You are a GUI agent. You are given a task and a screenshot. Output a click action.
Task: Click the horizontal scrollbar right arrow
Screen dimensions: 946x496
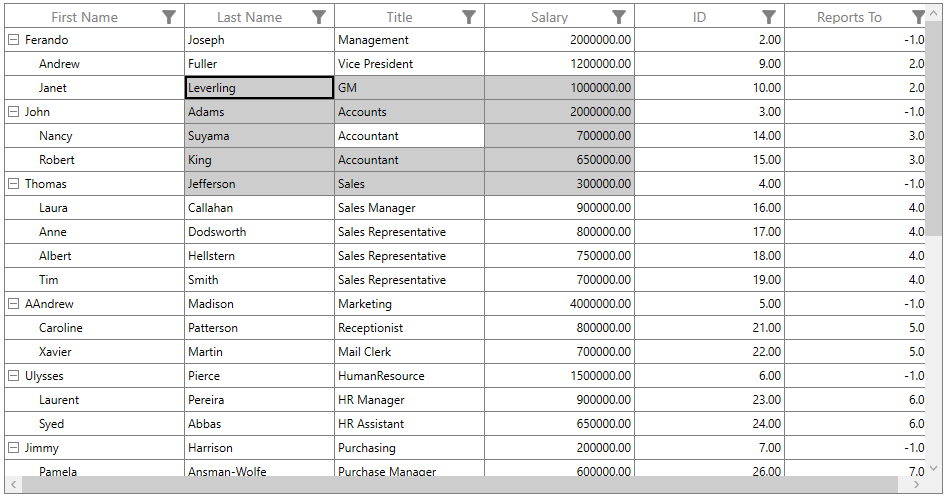[917, 485]
